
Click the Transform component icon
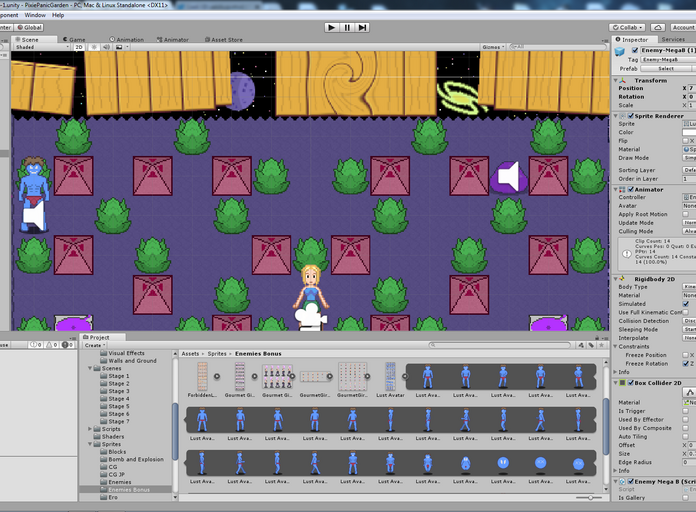[x=623, y=81]
